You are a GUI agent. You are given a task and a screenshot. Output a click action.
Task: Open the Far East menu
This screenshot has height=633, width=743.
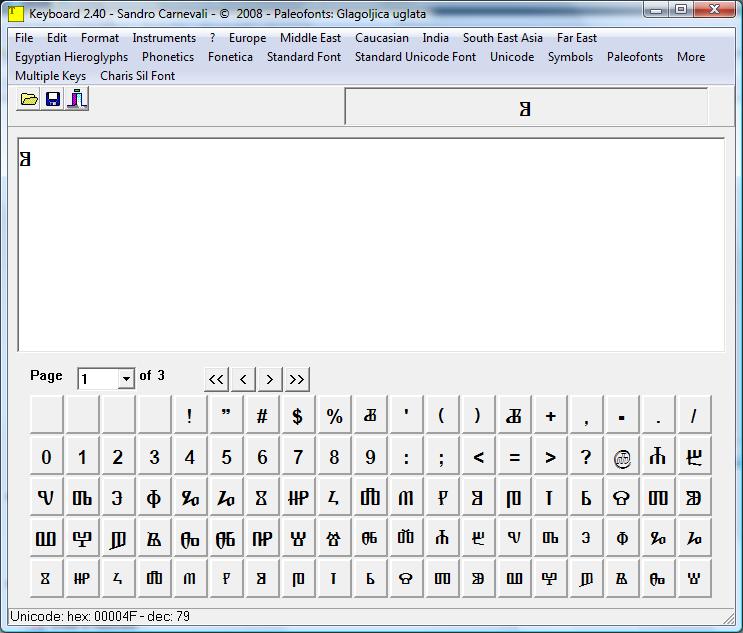tap(577, 38)
